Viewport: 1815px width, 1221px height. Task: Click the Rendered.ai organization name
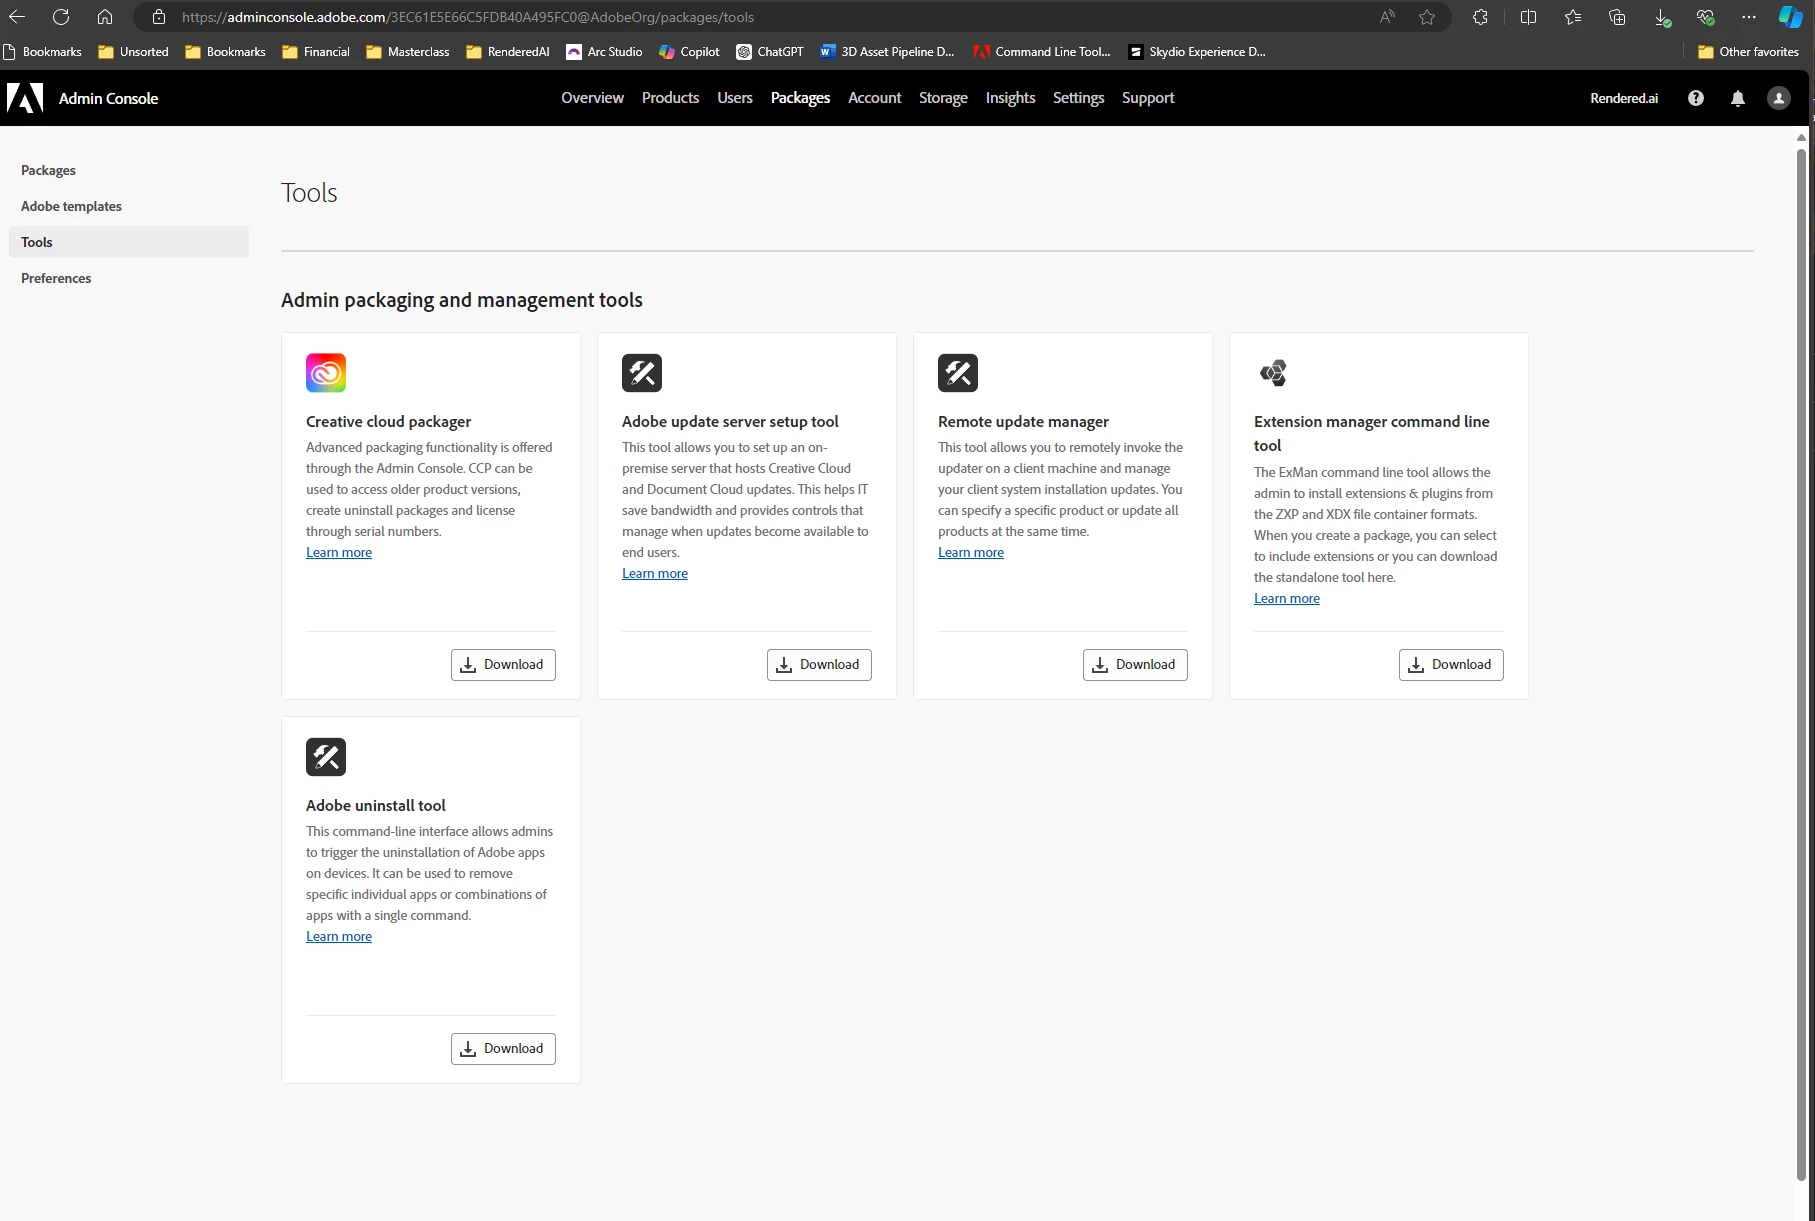[1624, 98]
